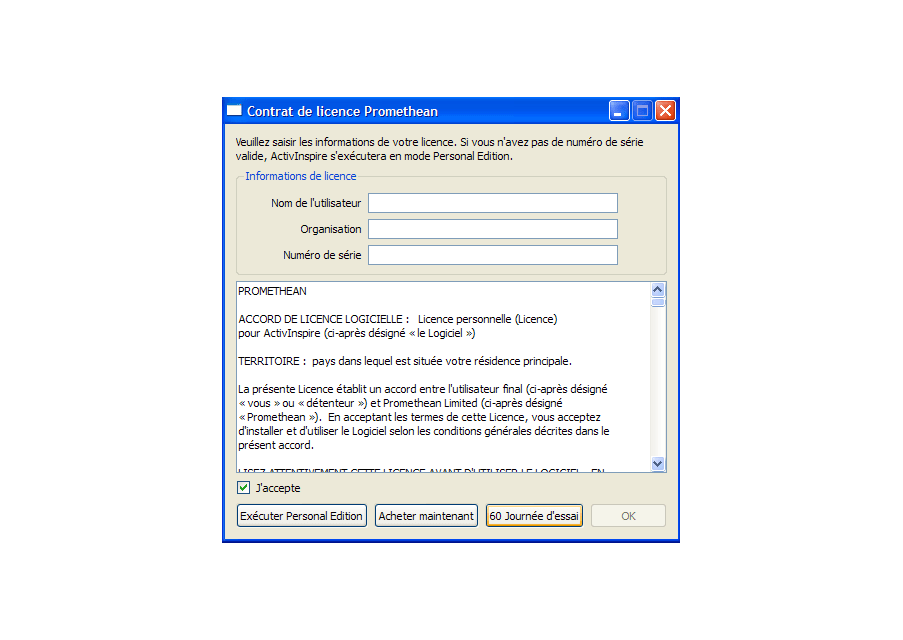Click Exécuter Personal Edition button
Image resolution: width=903 pixels, height=640 pixels.
pos(302,516)
